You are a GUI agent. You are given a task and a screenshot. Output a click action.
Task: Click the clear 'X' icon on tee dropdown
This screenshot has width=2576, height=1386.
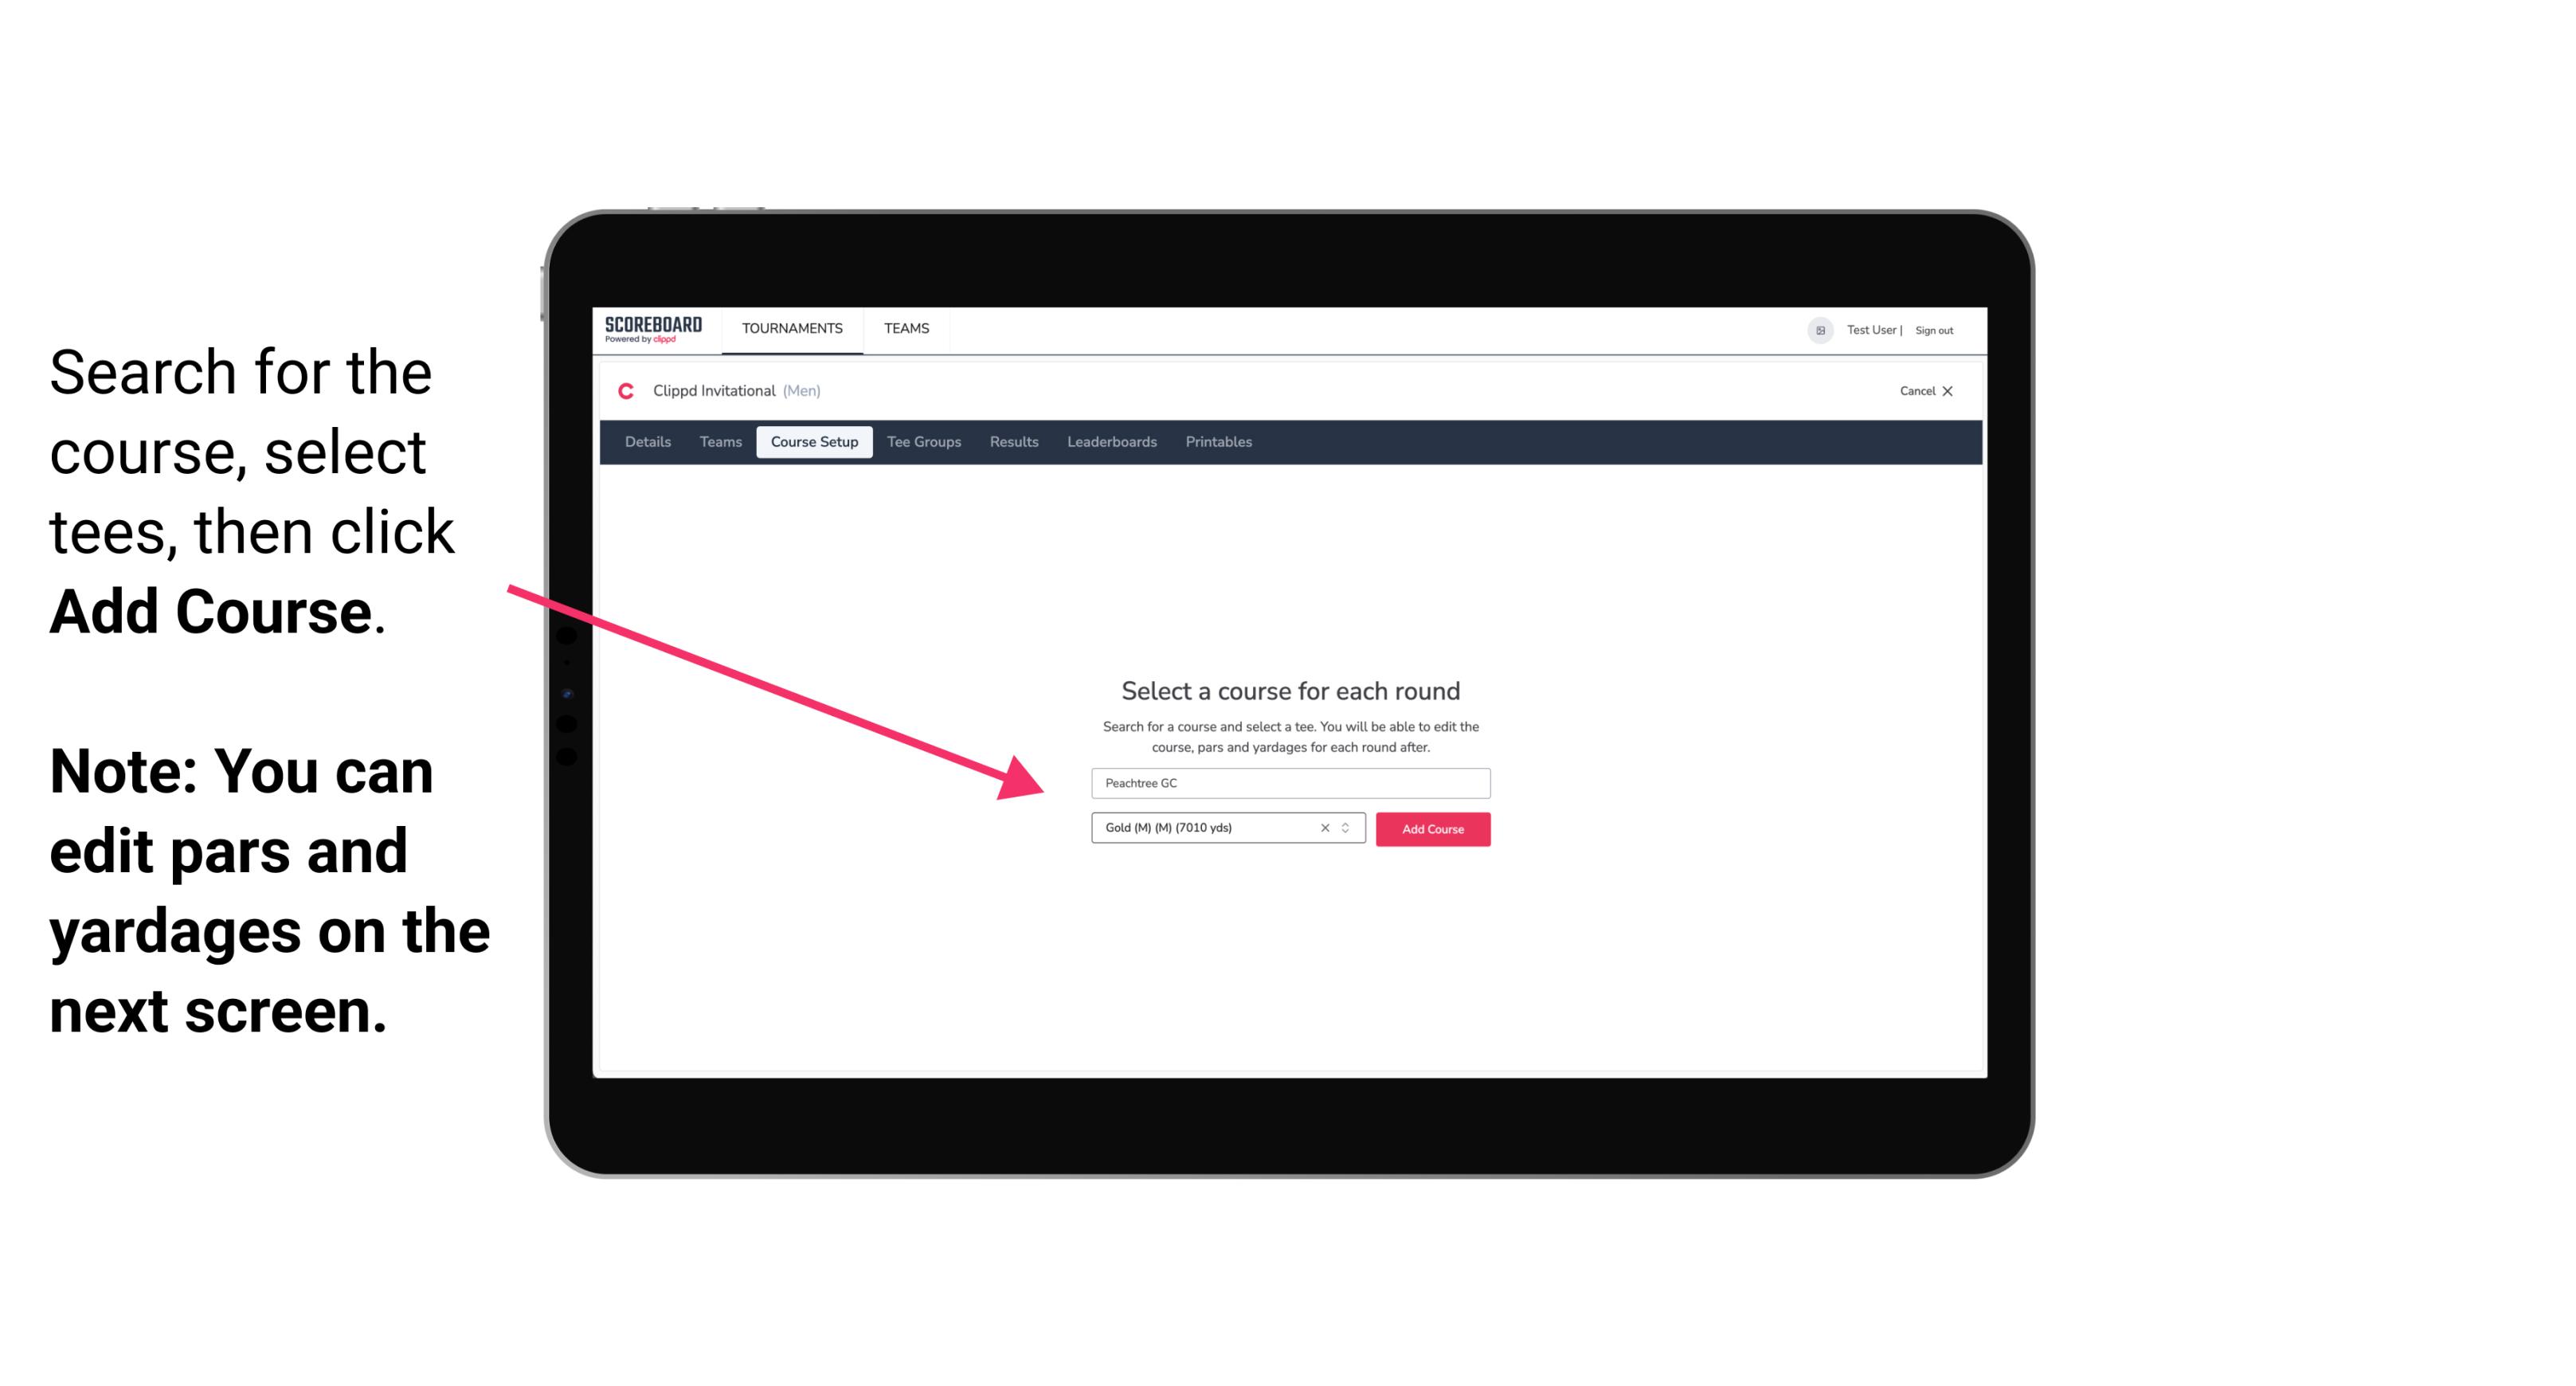coord(1324,828)
